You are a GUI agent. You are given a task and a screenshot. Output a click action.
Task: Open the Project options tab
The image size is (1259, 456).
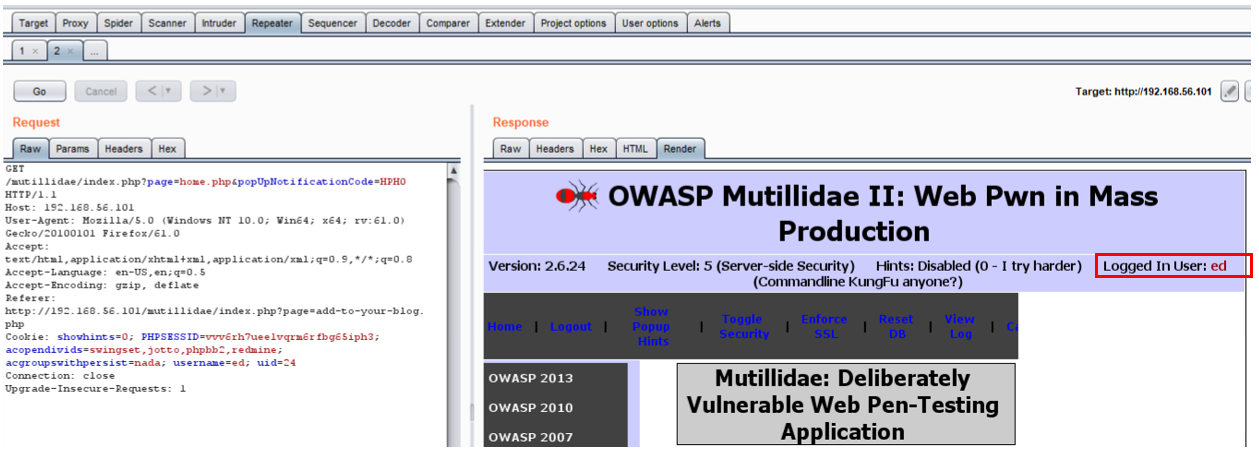pos(573,23)
